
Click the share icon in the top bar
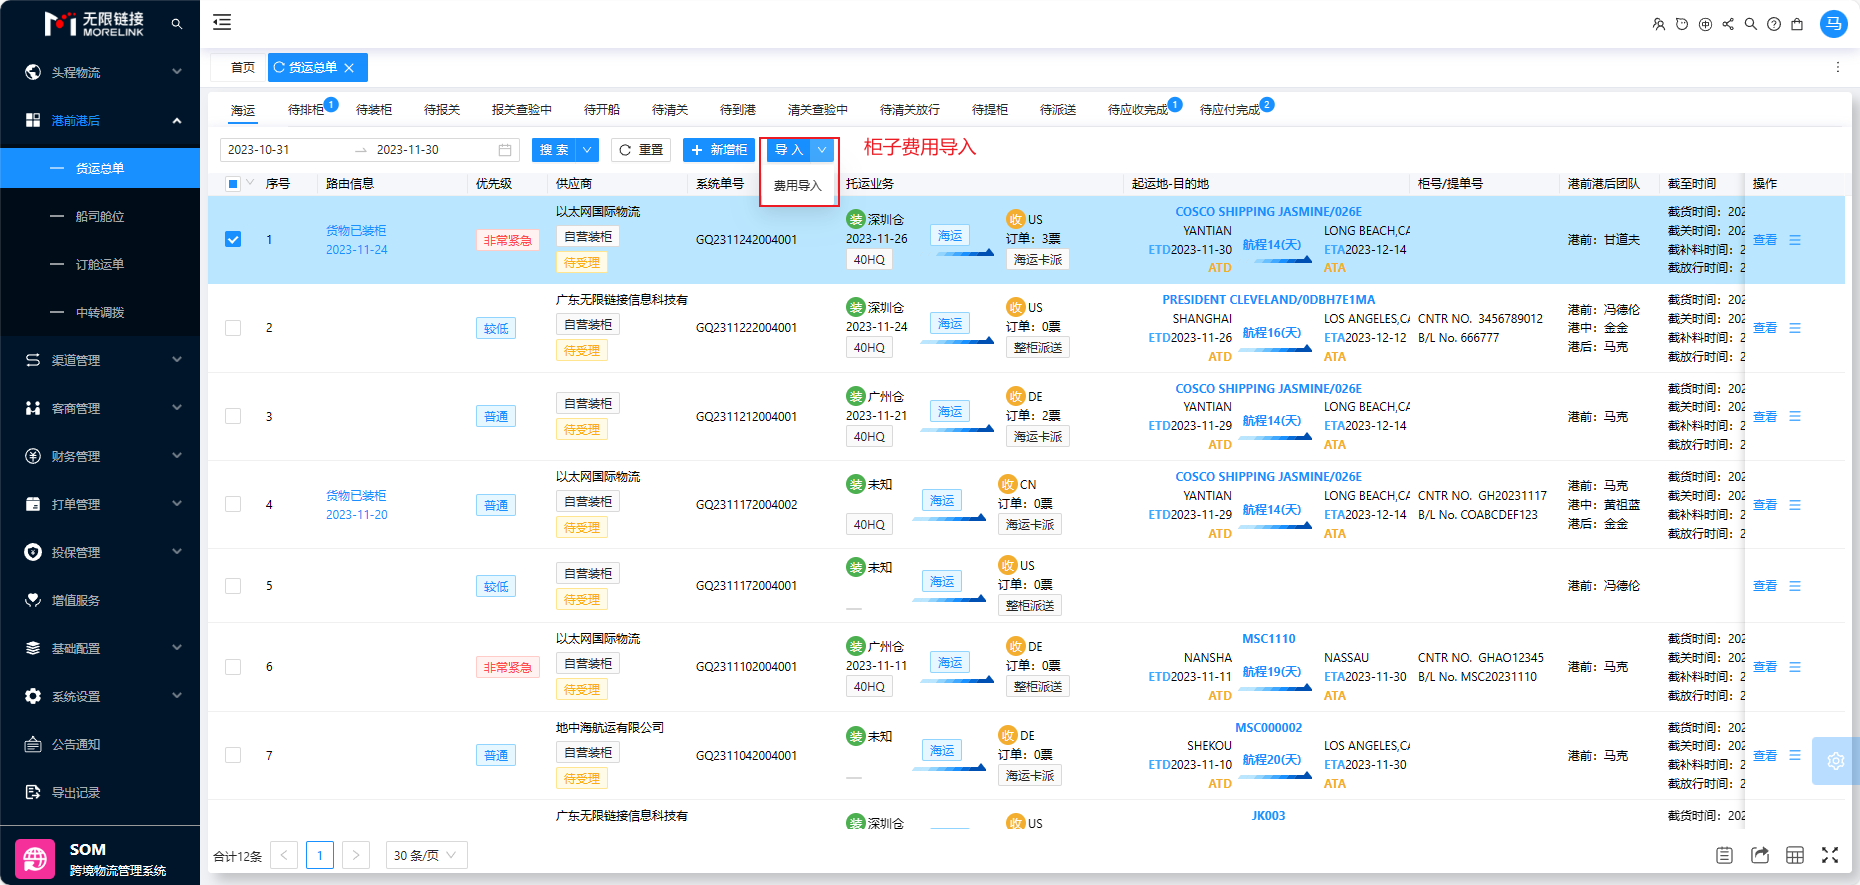pos(1728,24)
